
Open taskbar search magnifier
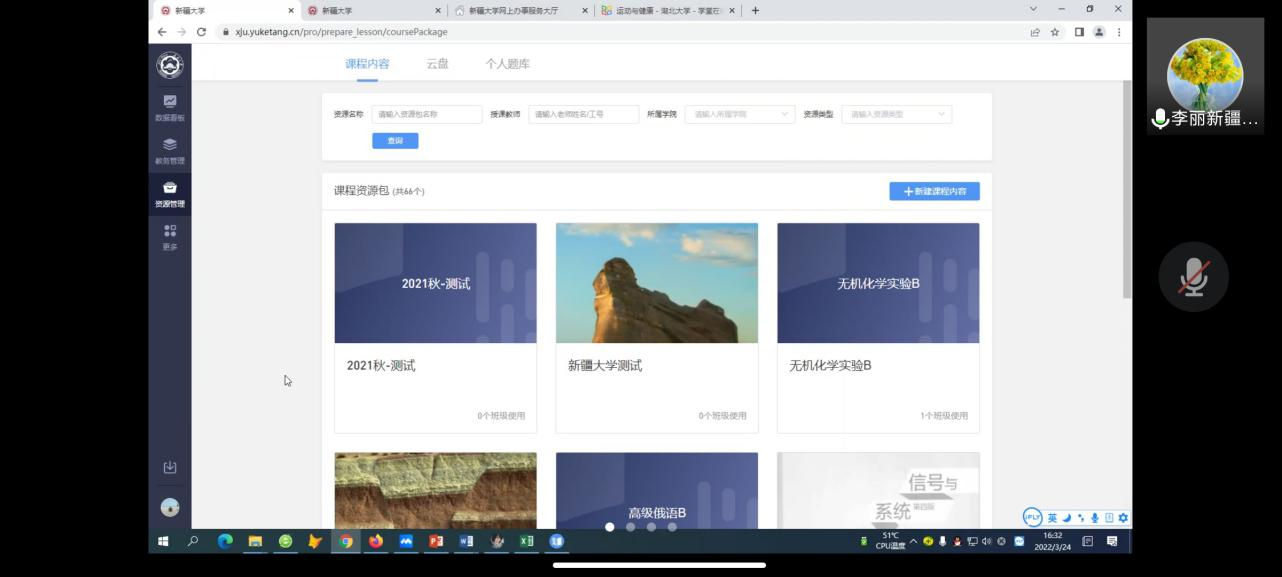pos(193,541)
